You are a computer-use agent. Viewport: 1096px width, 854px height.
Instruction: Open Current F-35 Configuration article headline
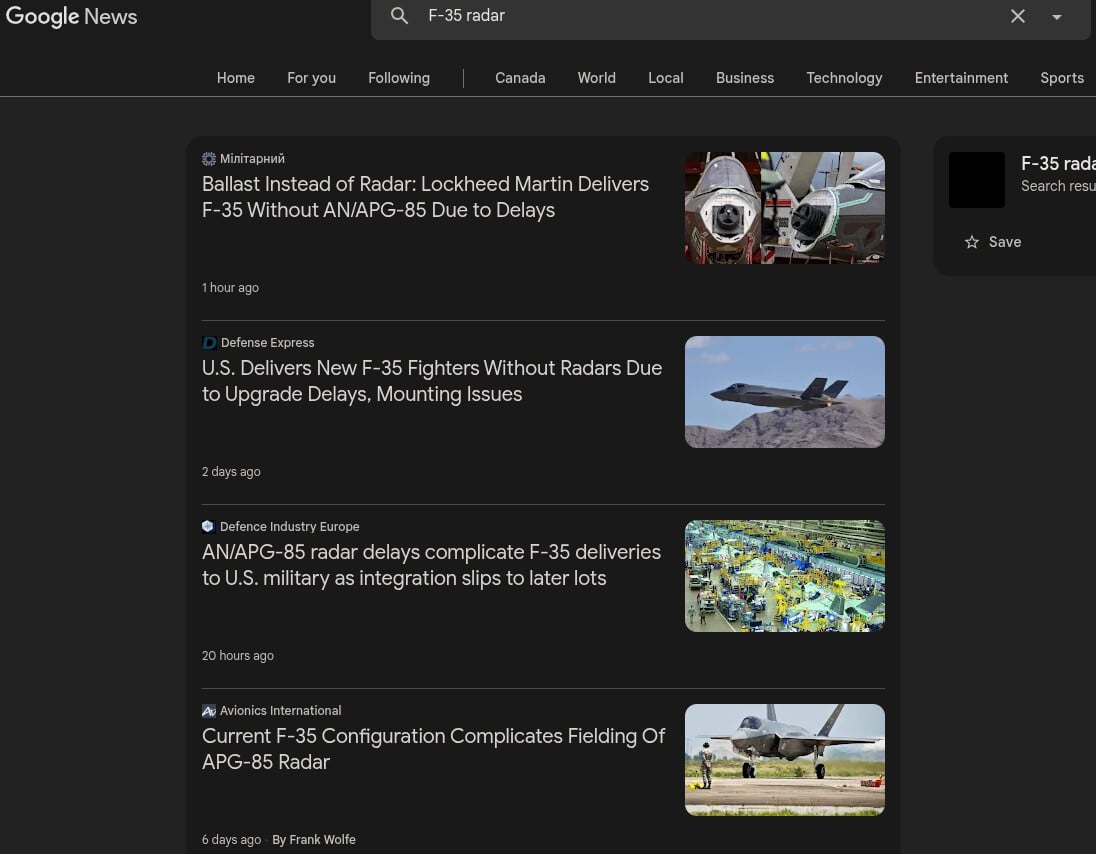(x=433, y=748)
